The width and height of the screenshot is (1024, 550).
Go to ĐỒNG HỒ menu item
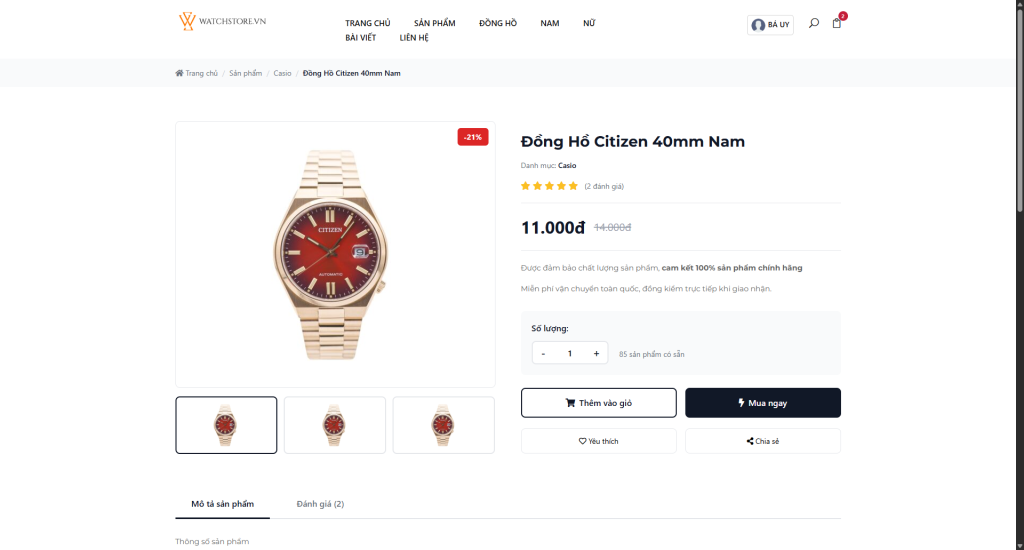tap(497, 23)
